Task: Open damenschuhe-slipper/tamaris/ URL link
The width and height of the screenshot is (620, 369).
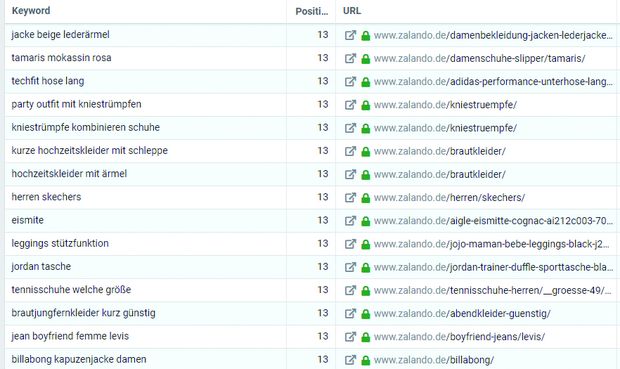Action: [480, 59]
